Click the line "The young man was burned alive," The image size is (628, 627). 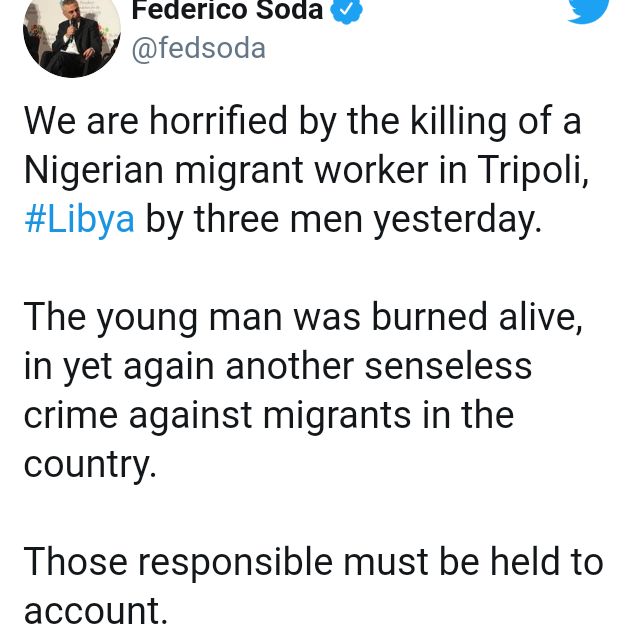tap(303, 317)
